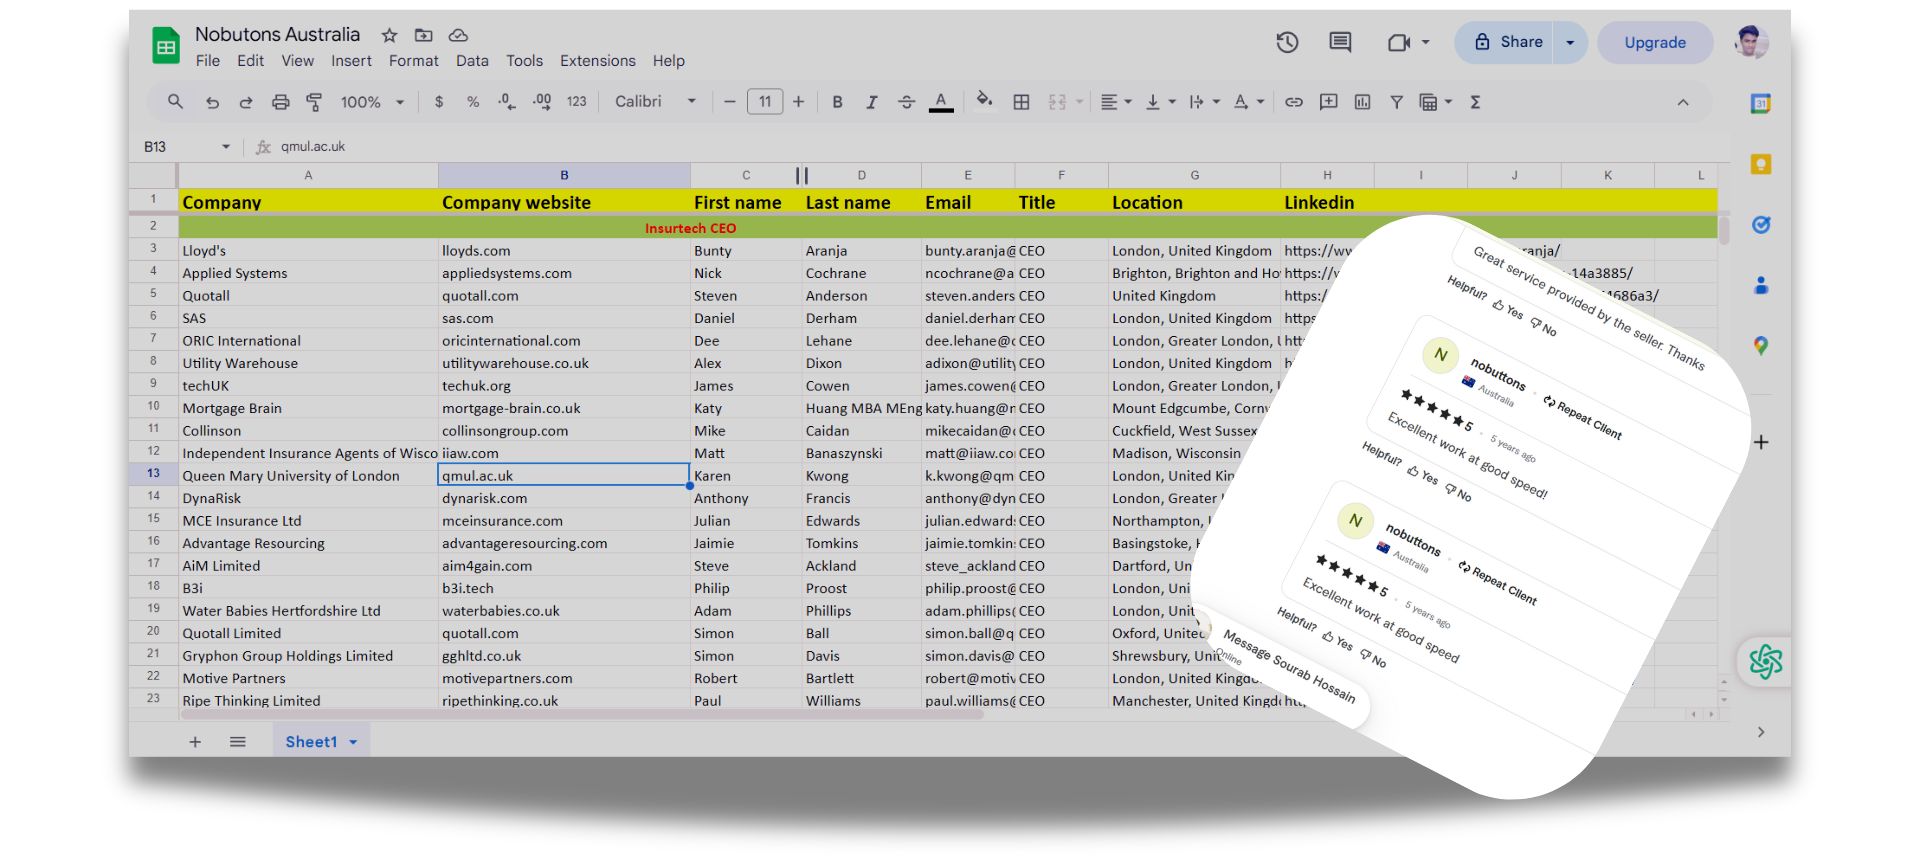1920x863 pixels.
Task: Open the functions sigma menu
Action: click(x=1475, y=102)
